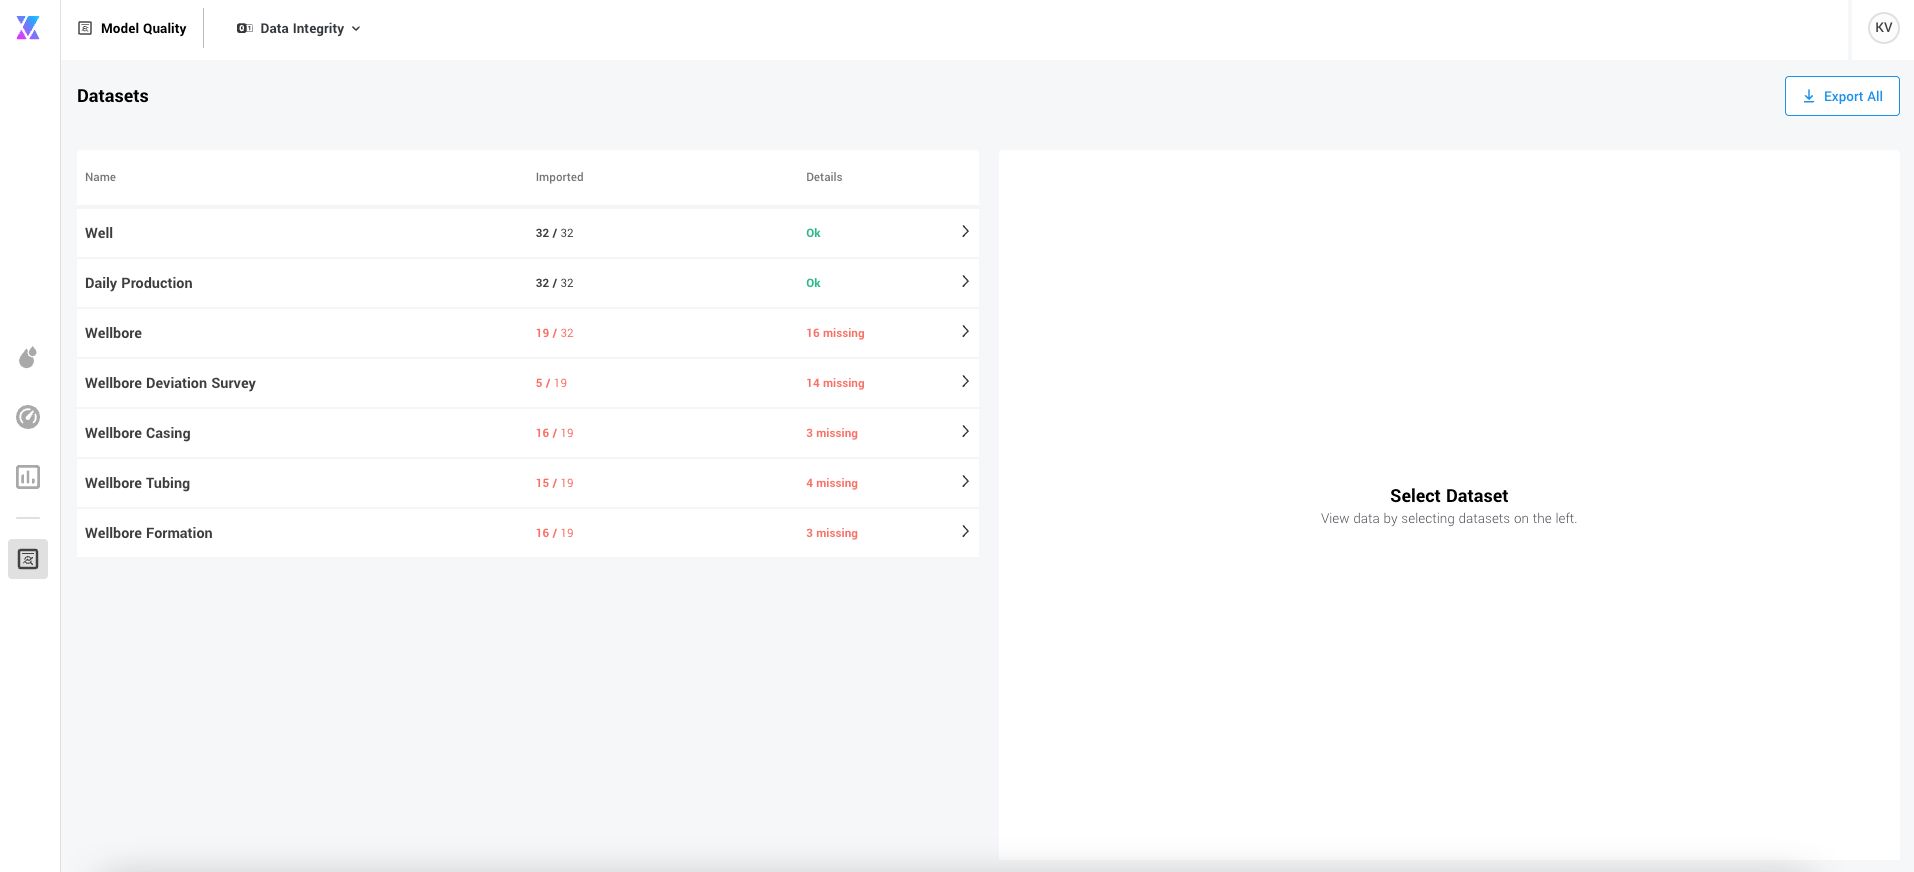Select the Wellbore Deviation Survey name
1914x872 pixels.
click(x=170, y=383)
